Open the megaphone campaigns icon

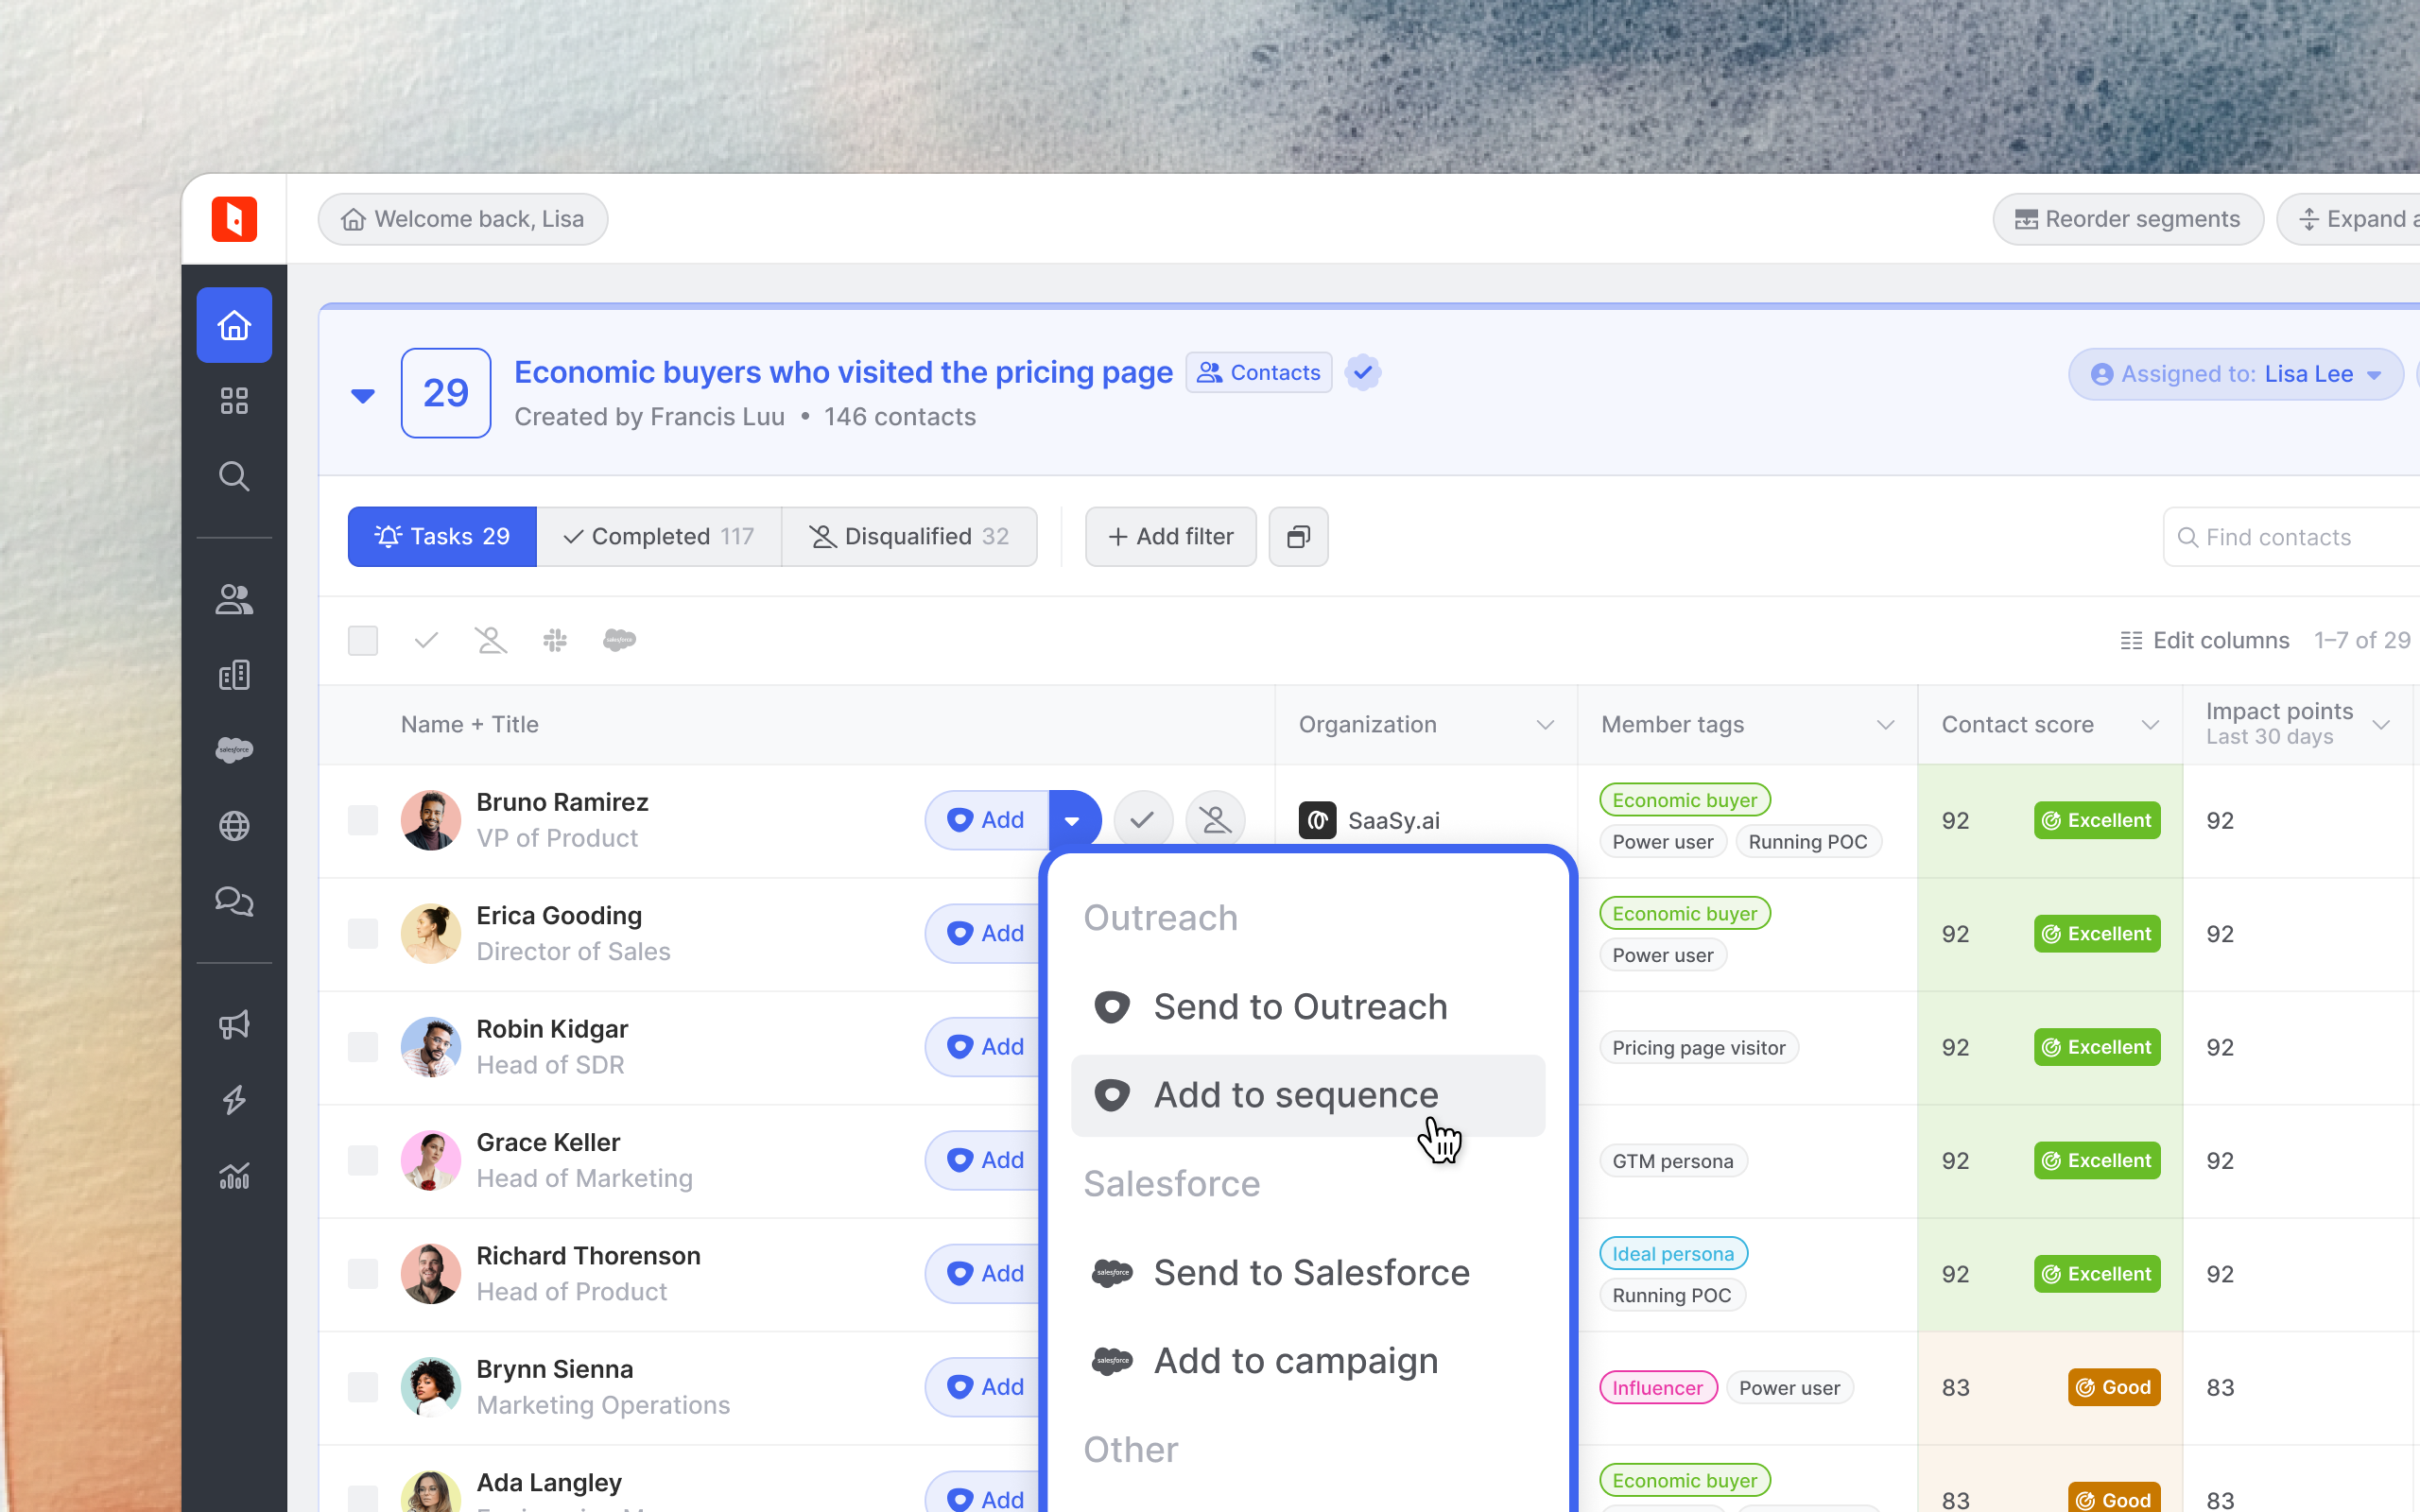click(x=234, y=1025)
